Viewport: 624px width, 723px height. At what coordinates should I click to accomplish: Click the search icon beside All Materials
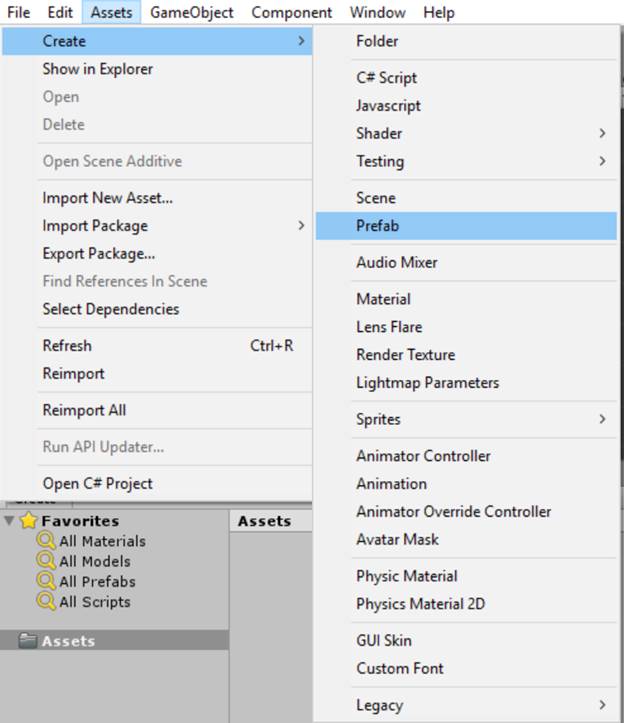(46, 541)
